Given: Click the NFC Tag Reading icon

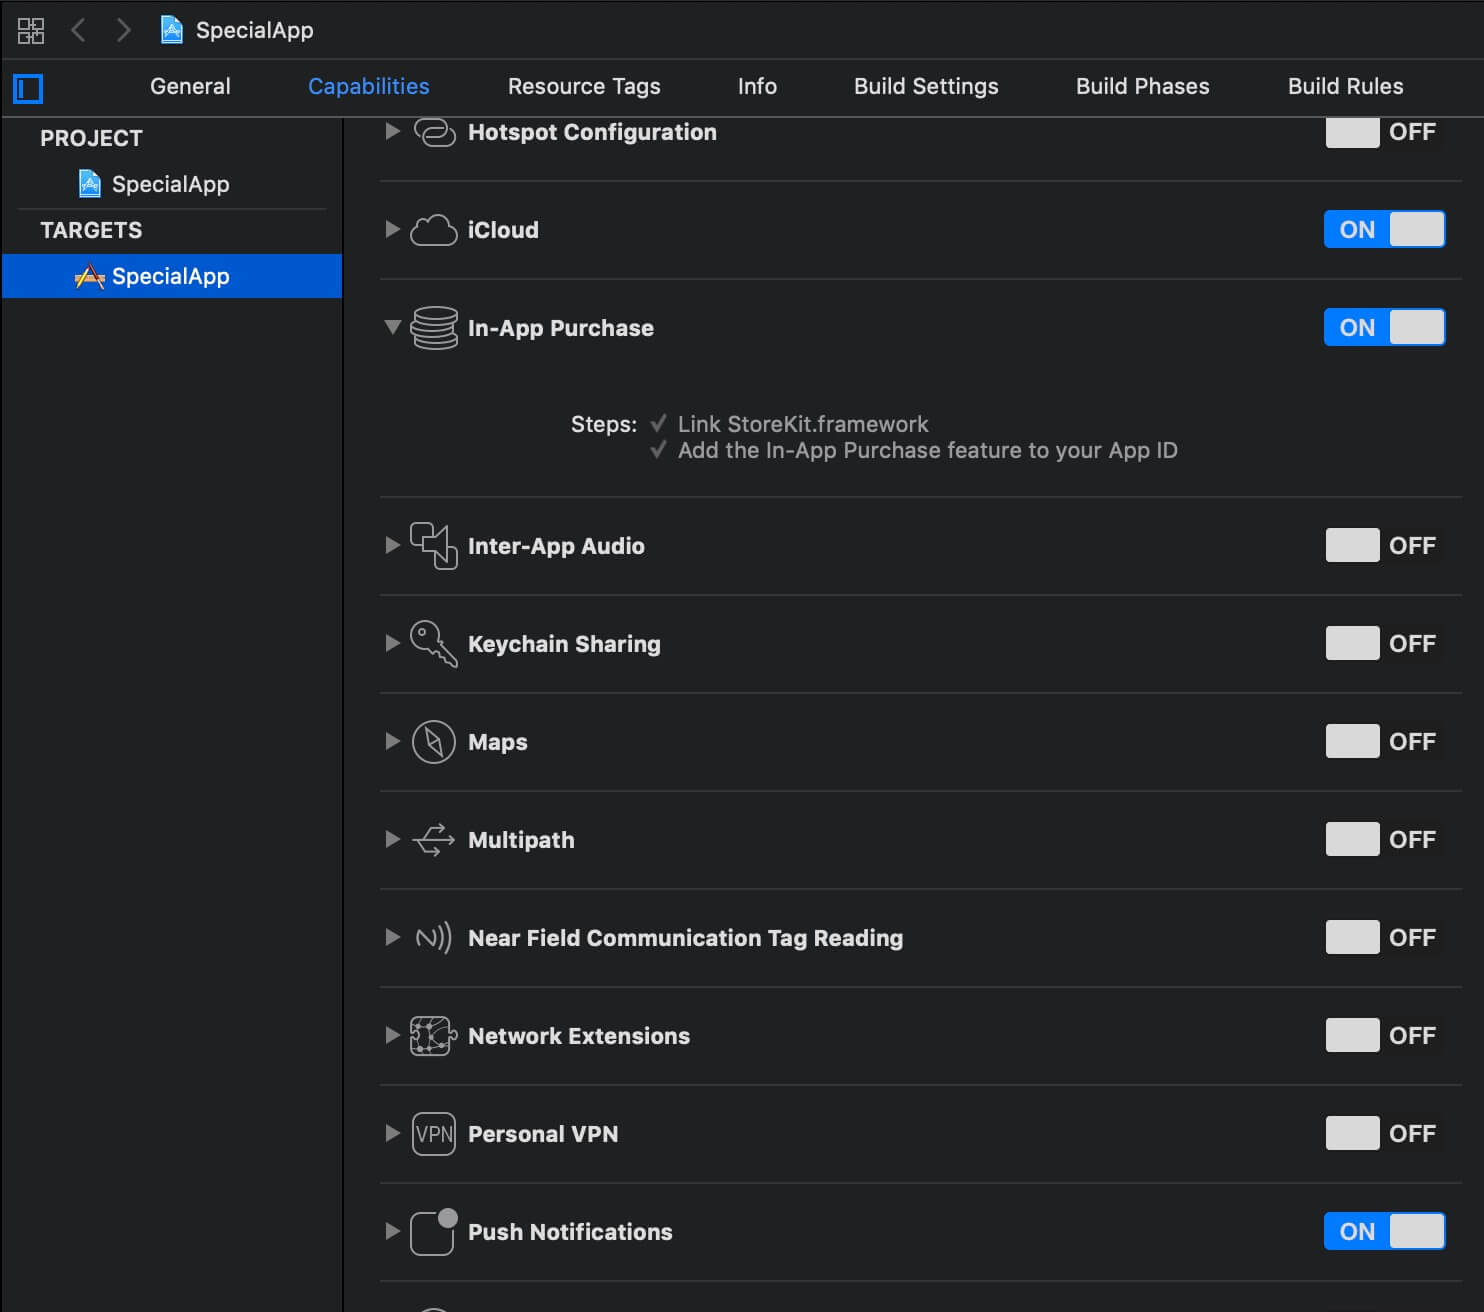Looking at the screenshot, I should [x=434, y=938].
